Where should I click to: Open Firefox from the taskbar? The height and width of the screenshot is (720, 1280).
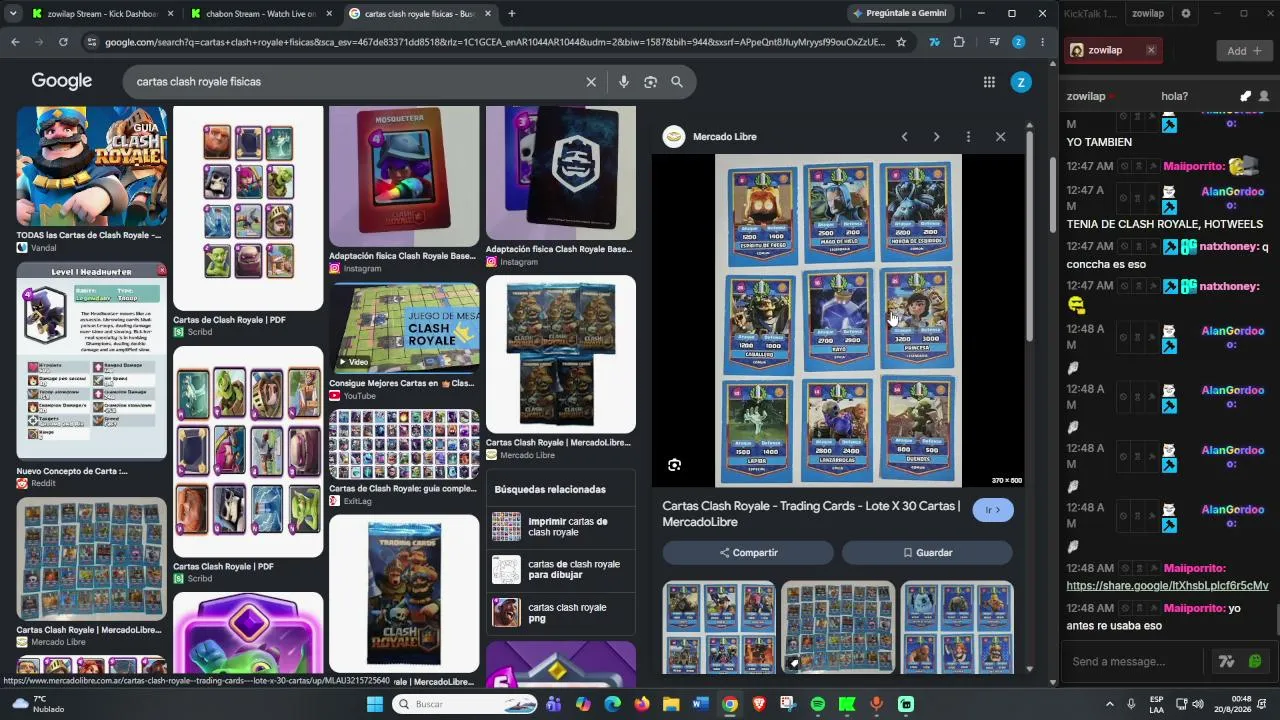[642, 704]
